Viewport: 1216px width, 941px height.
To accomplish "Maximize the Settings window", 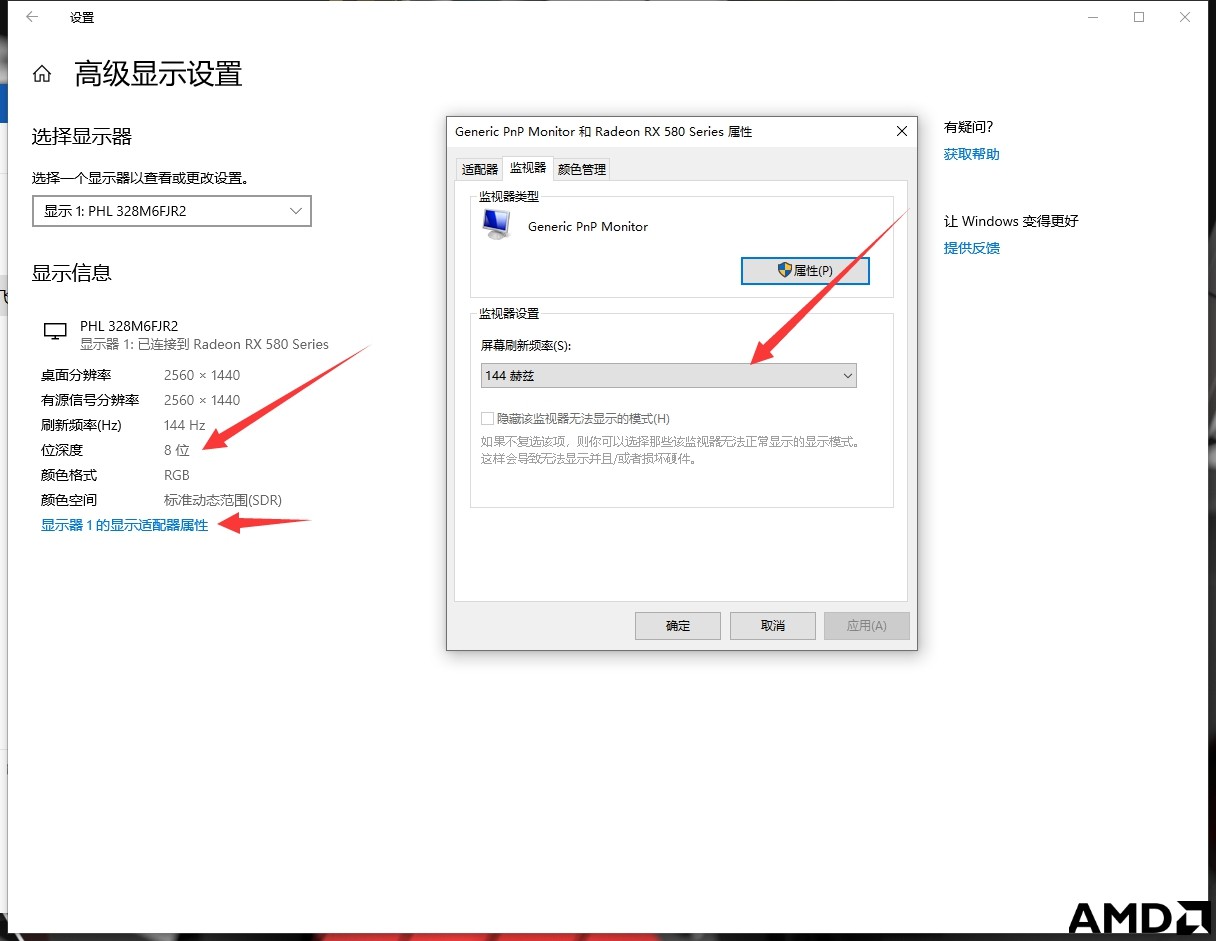I will tap(1139, 17).
